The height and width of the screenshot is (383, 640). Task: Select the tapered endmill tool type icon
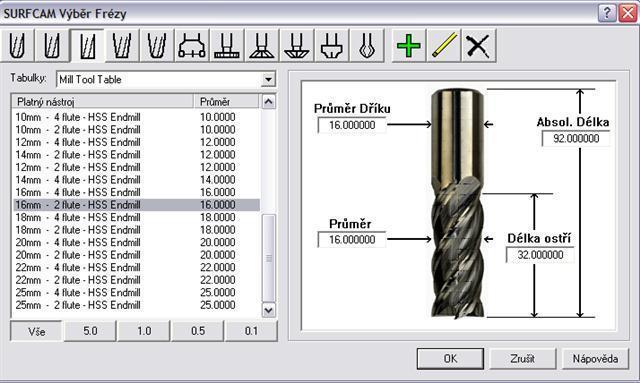tap(122, 45)
